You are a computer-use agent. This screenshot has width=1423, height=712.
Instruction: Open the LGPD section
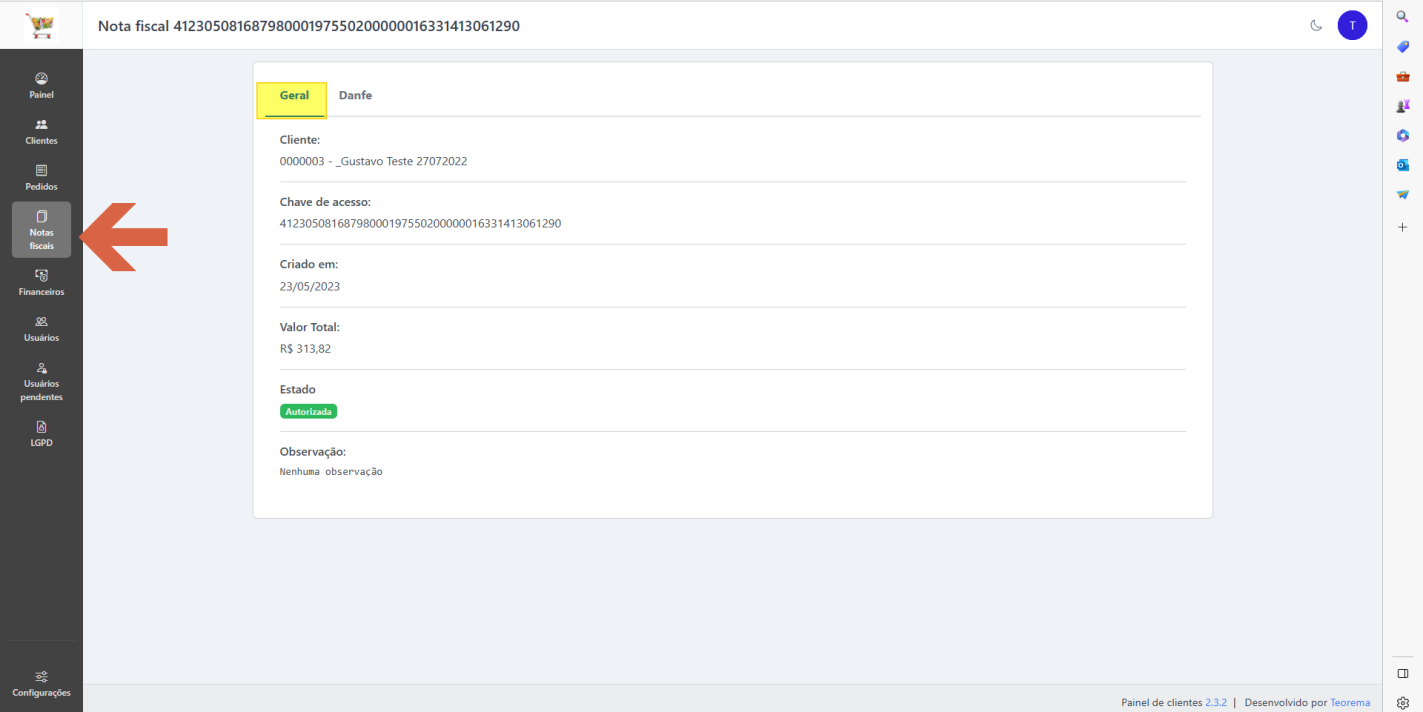(x=41, y=434)
